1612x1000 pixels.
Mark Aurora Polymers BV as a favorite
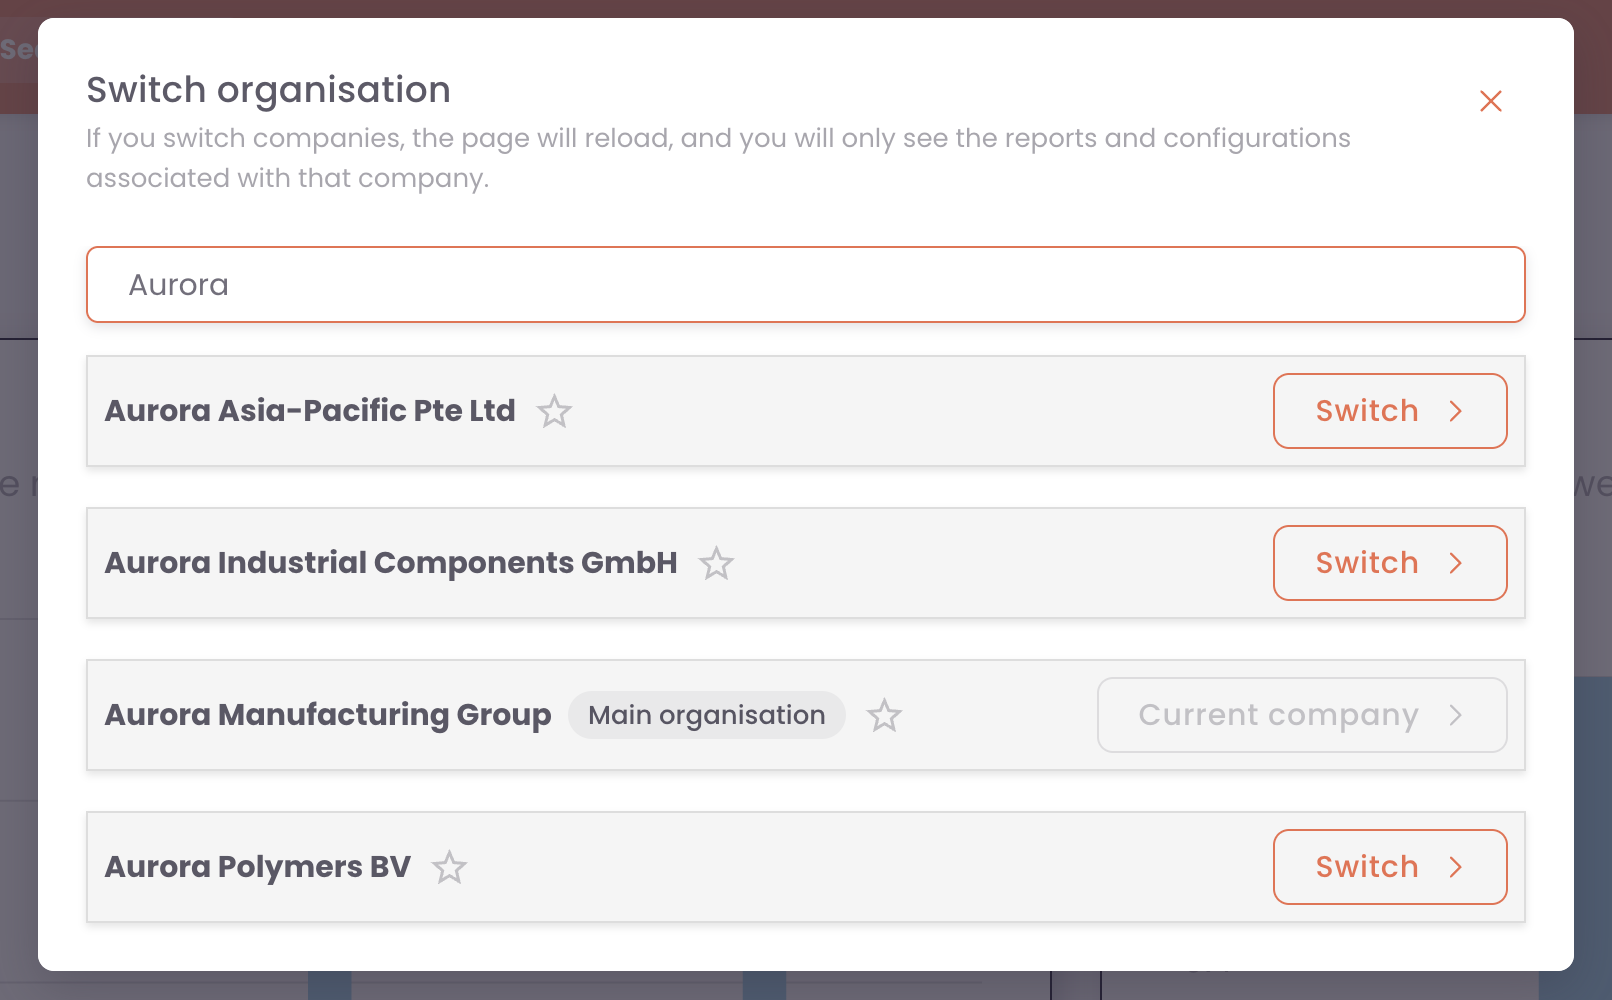click(449, 867)
